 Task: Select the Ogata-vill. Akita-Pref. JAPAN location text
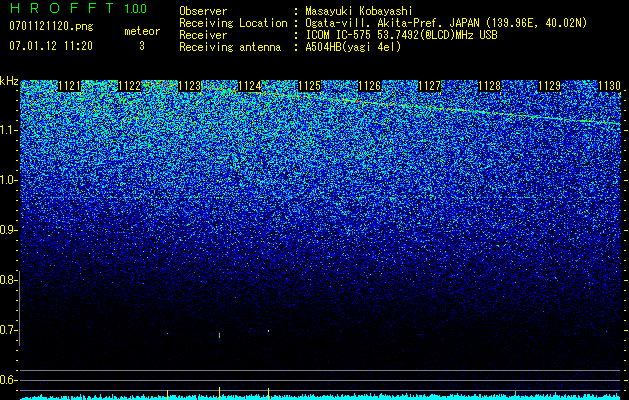pos(446,23)
